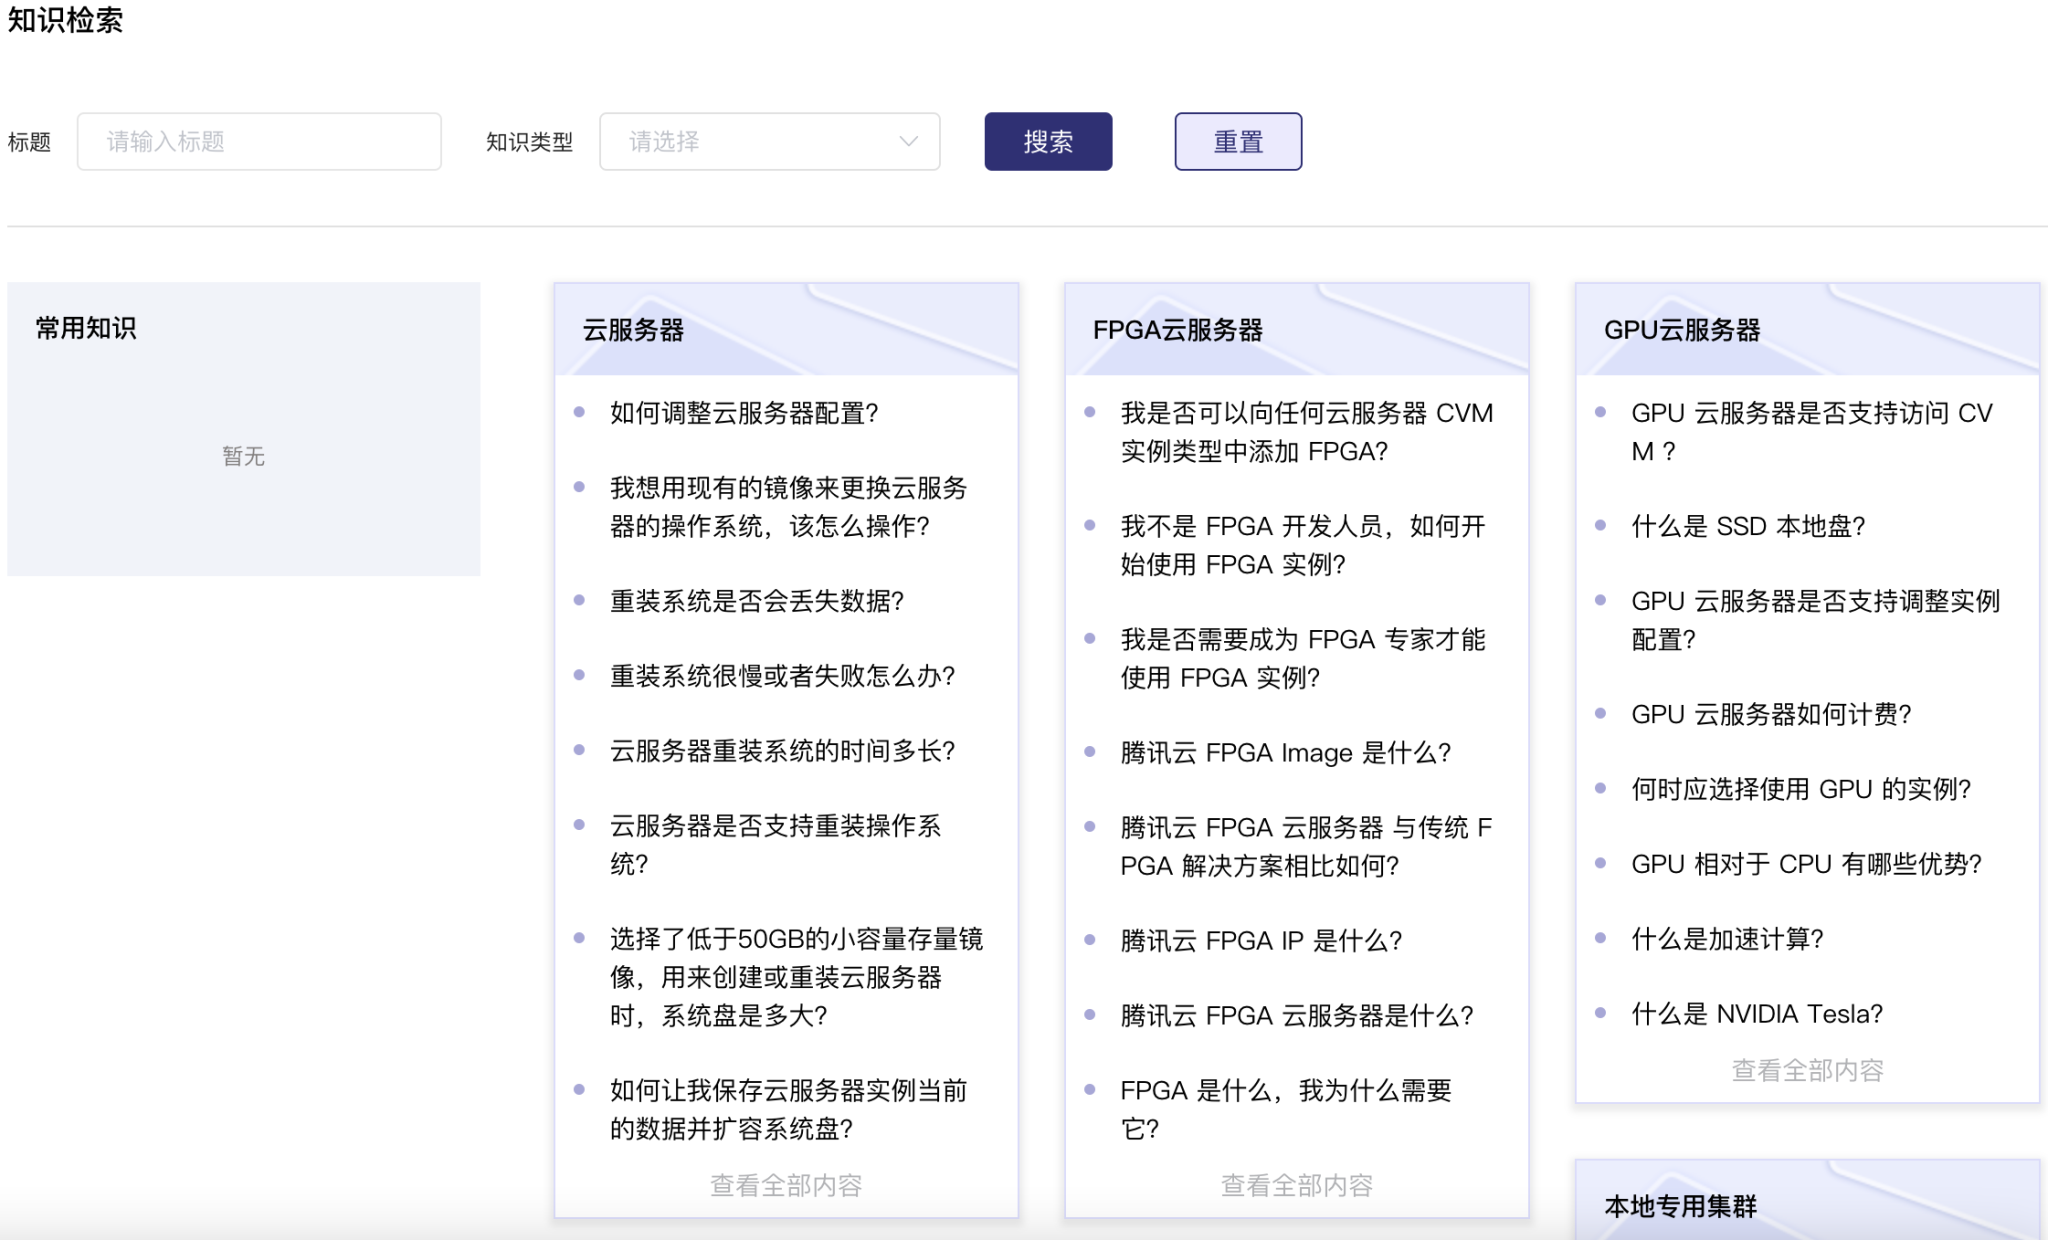Open 腾讯云 FPGA Image 是什么? question
2048x1240 pixels.
click(x=1285, y=753)
